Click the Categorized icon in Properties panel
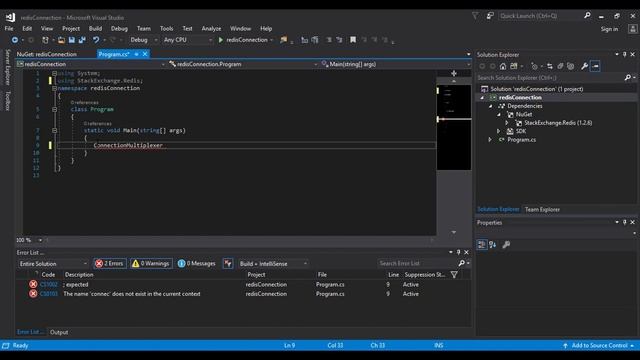 coord(482,244)
